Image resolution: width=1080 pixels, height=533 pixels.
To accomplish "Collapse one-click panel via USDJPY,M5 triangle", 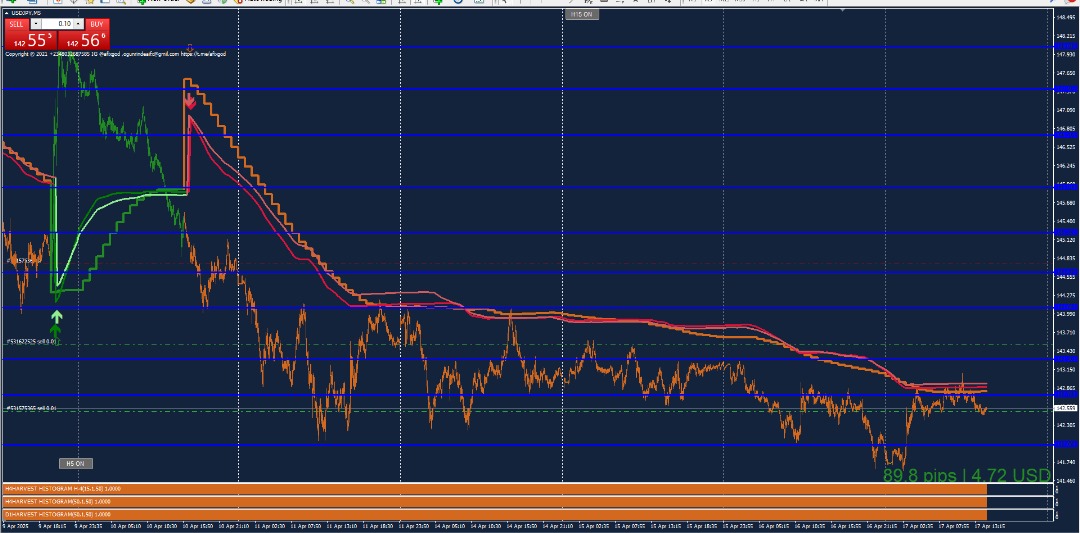I will pyautogui.click(x=8, y=13).
